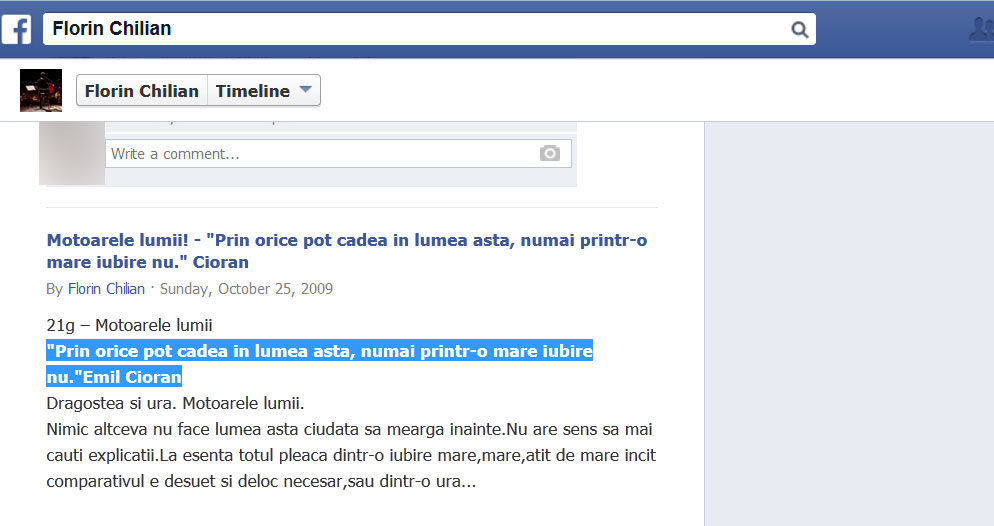Open the Facebook home logo
Image resolution: width=994 pixels, height=526 pixels.
click(16, 29)
